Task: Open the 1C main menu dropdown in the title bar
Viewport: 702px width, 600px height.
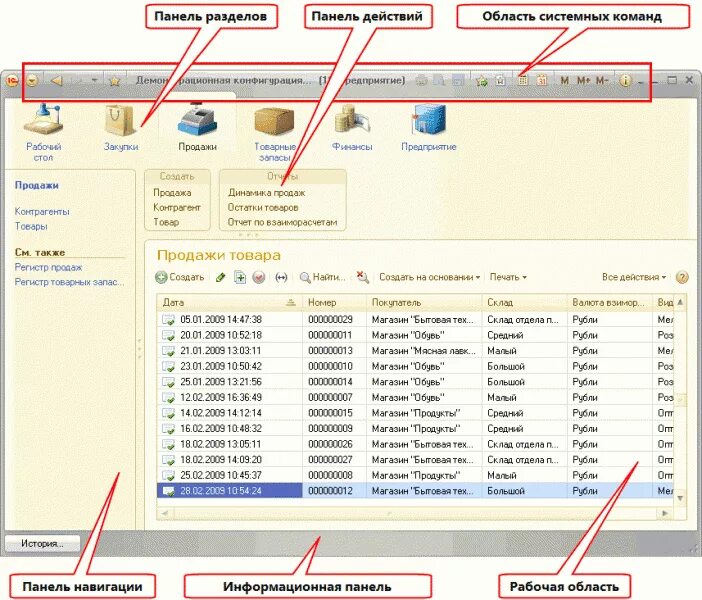Action: coord(32,81)
